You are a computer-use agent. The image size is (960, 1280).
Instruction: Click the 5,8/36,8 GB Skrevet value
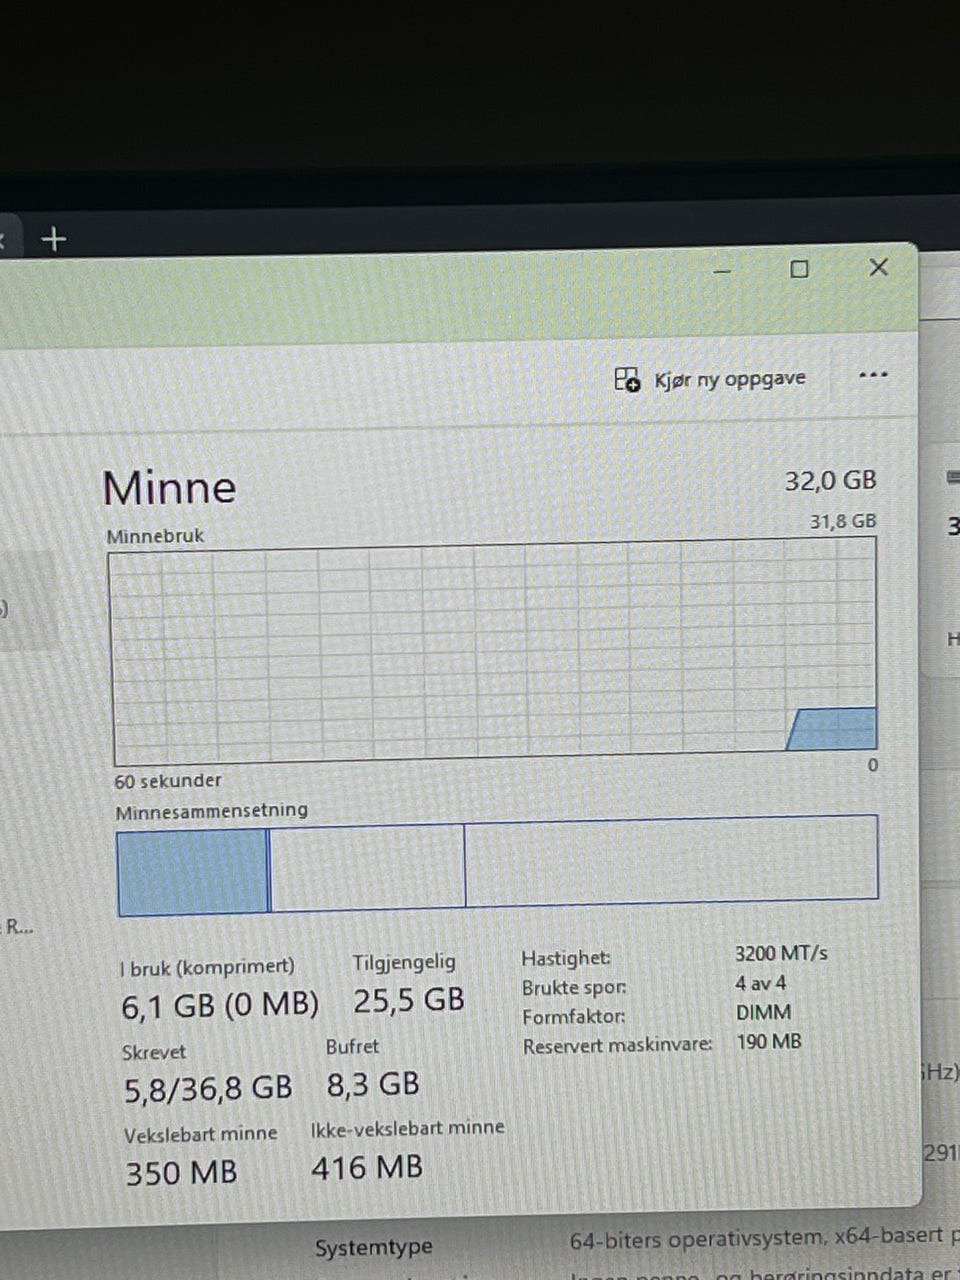pos(208,1089)
